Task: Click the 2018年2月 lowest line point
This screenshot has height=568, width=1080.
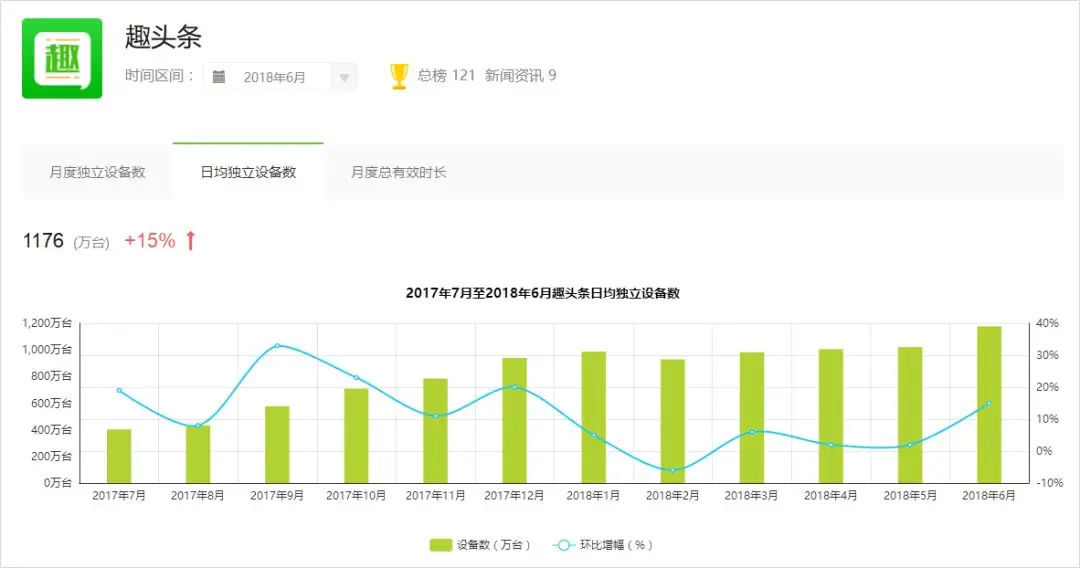Action: click(673, 470)
